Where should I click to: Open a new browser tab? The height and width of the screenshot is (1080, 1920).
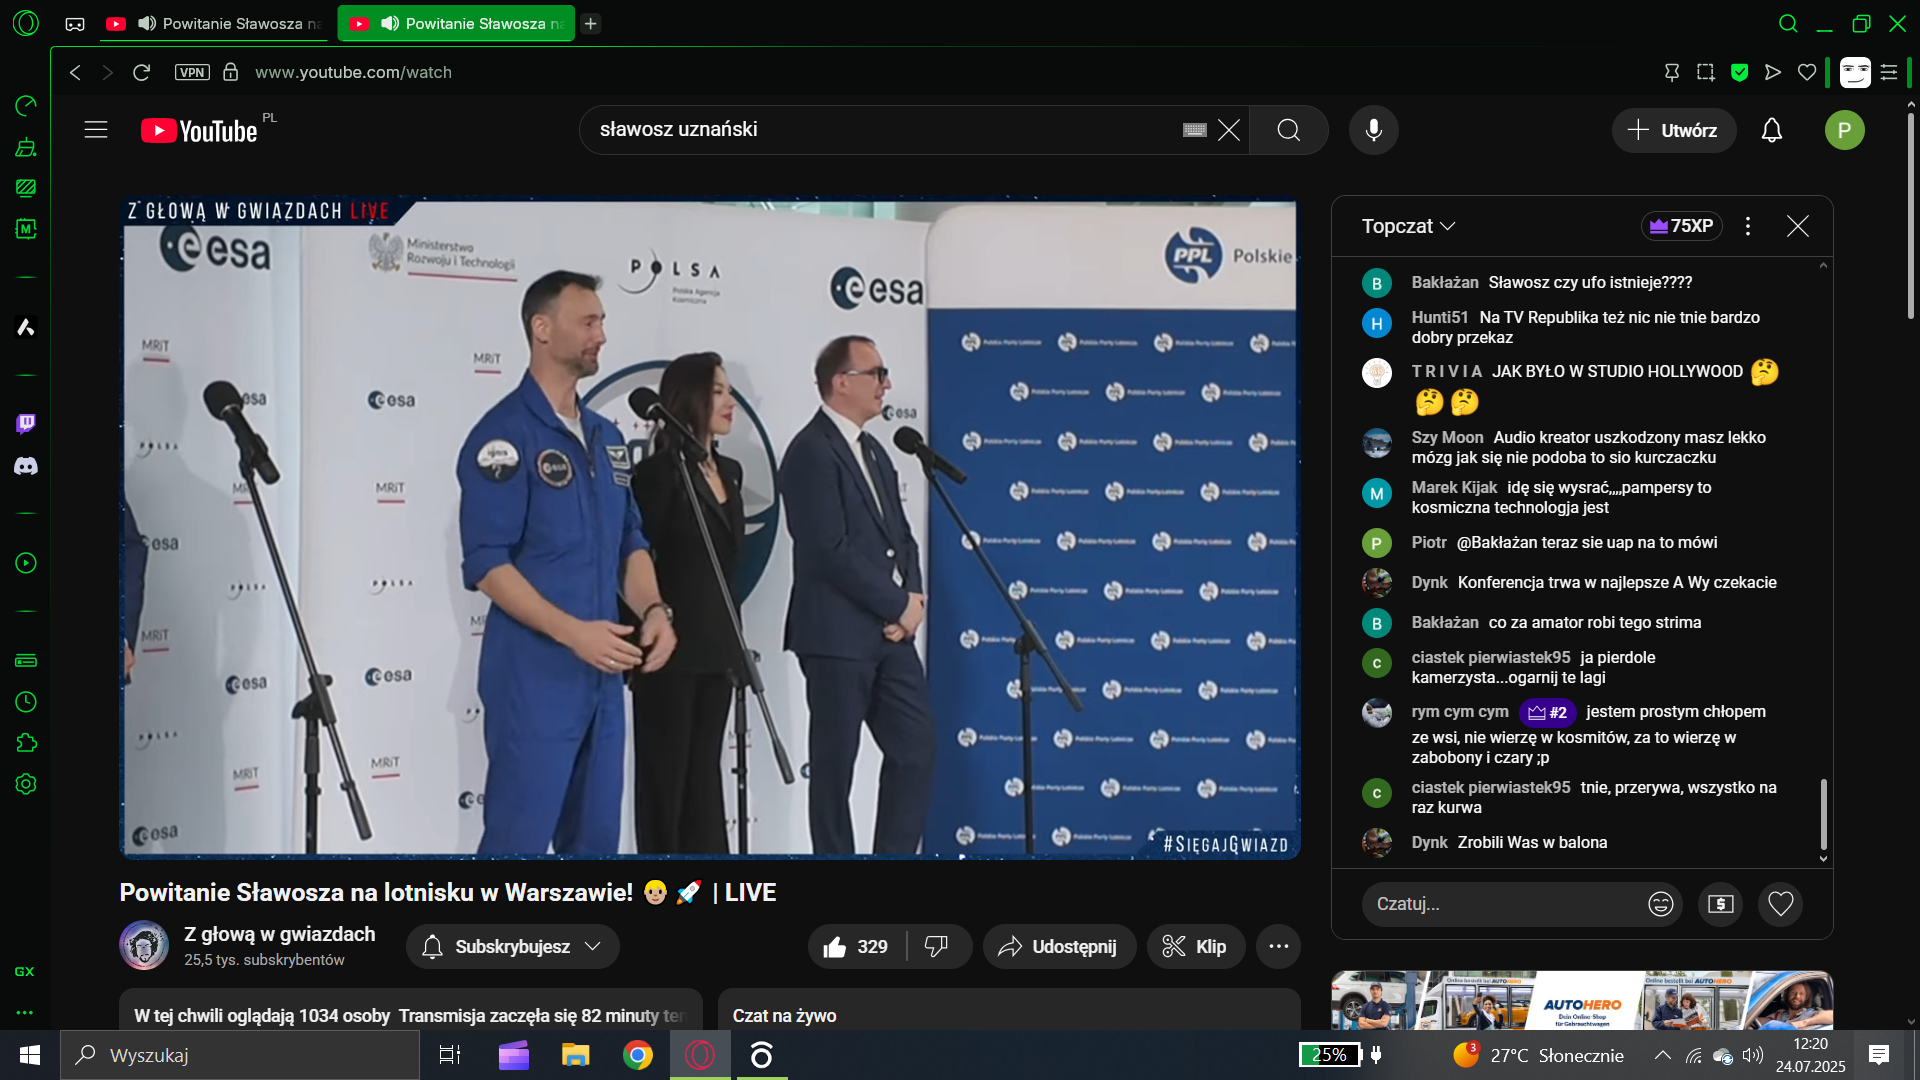[591, 23]
